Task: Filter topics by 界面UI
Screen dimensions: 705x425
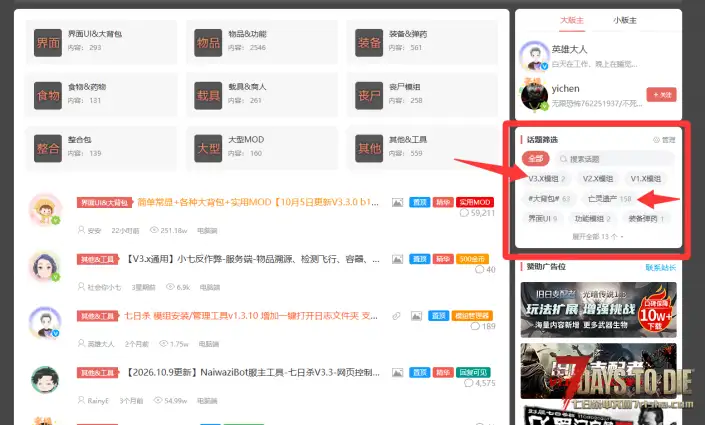Action: tap(542, 219)
